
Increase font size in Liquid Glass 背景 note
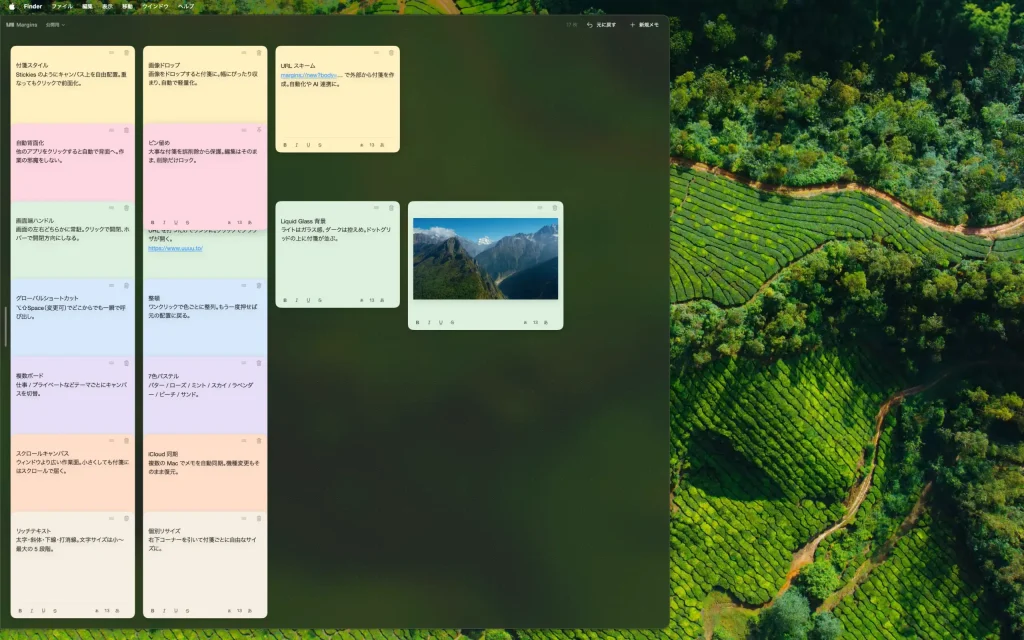coord(382,300)
